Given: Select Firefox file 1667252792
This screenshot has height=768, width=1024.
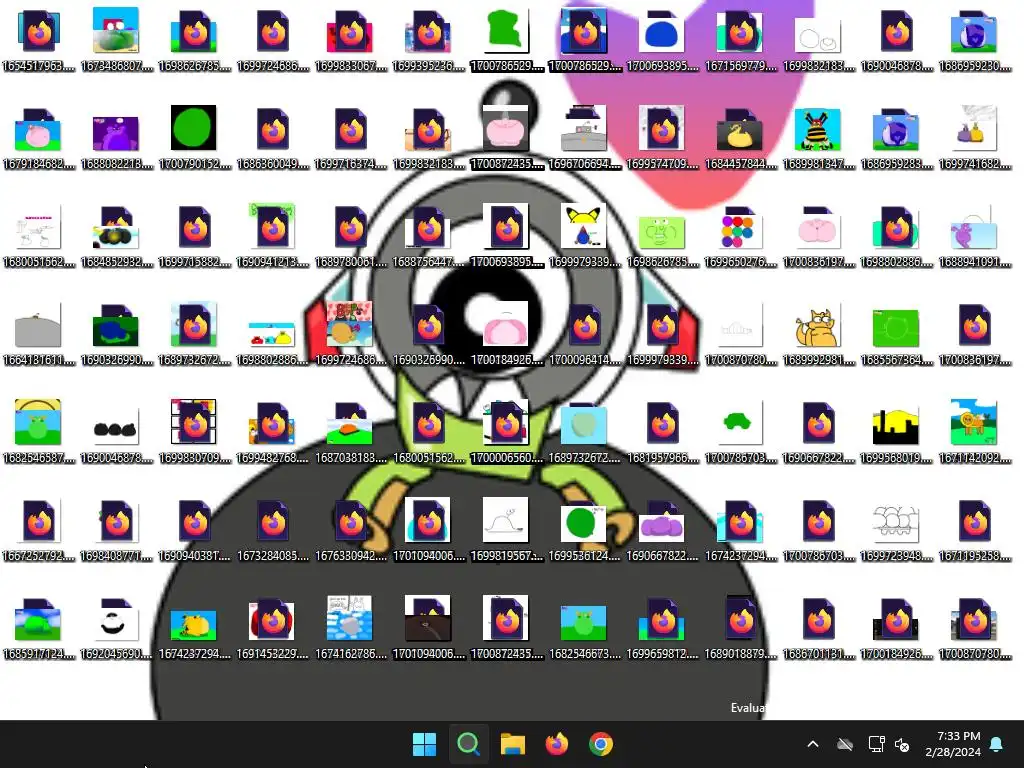Looking at the screenshot, I should [39, 530].
